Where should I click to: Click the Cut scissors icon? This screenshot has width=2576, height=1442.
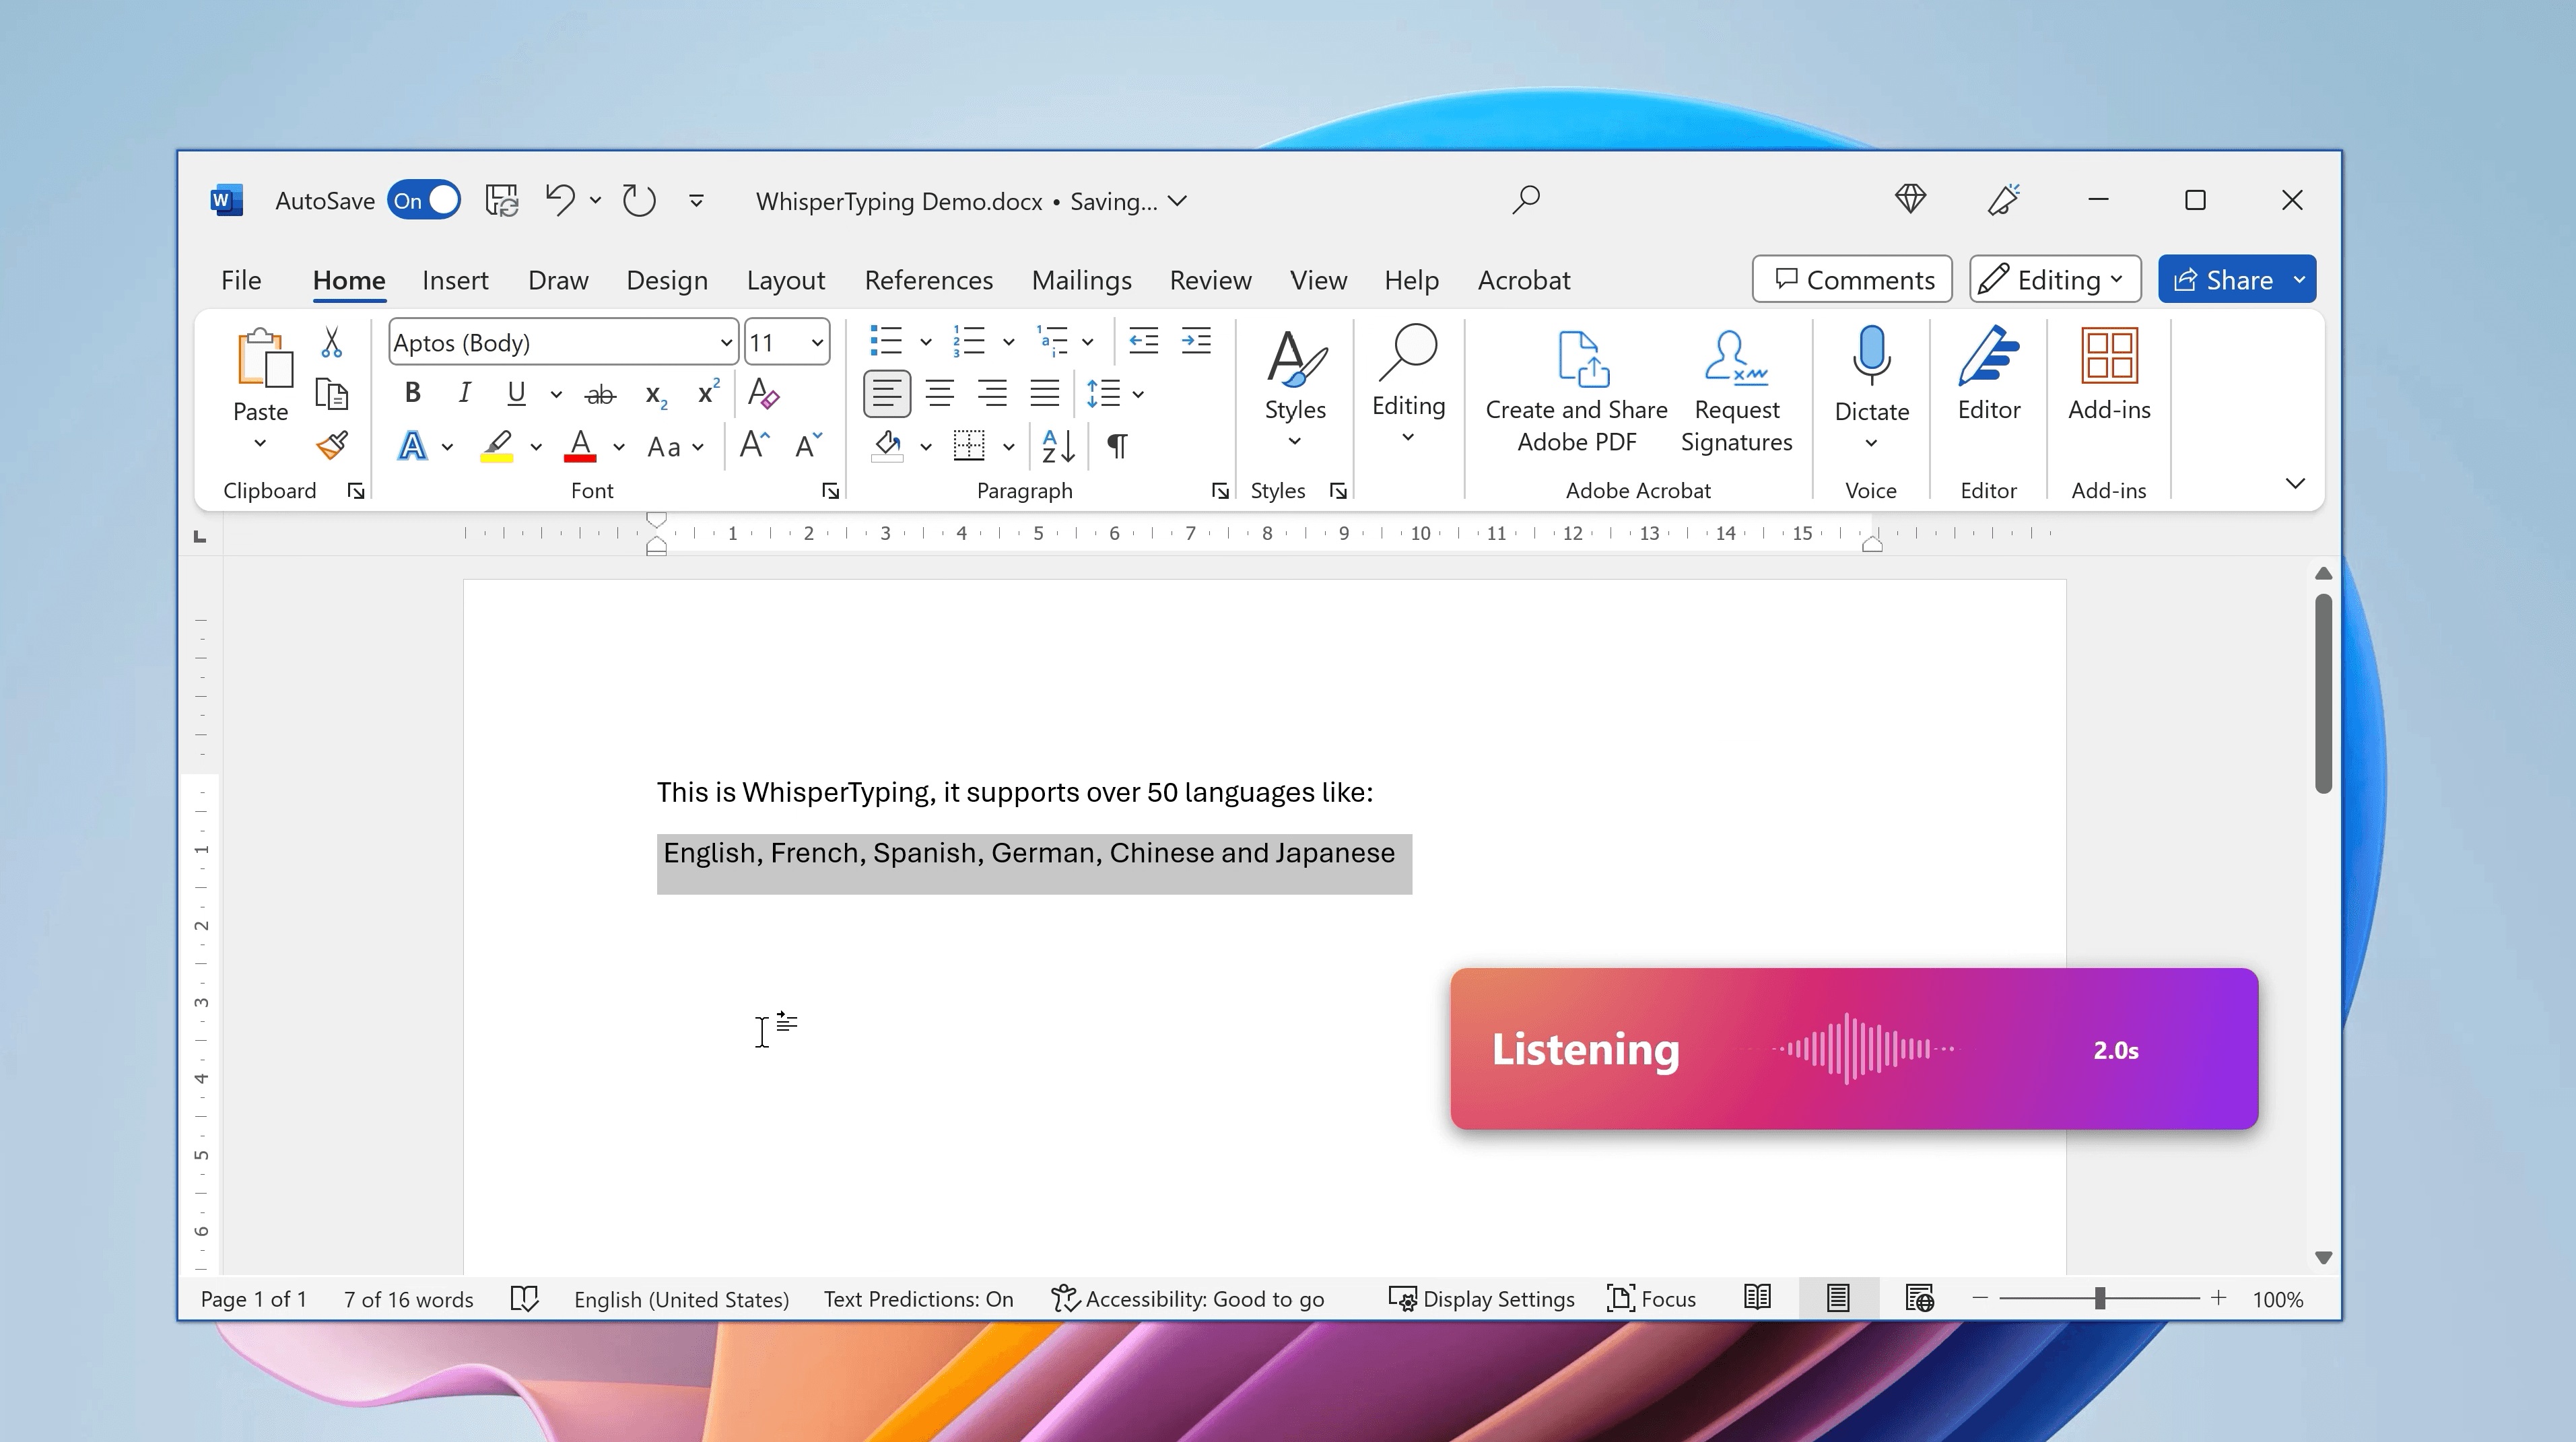pos(332,342)
